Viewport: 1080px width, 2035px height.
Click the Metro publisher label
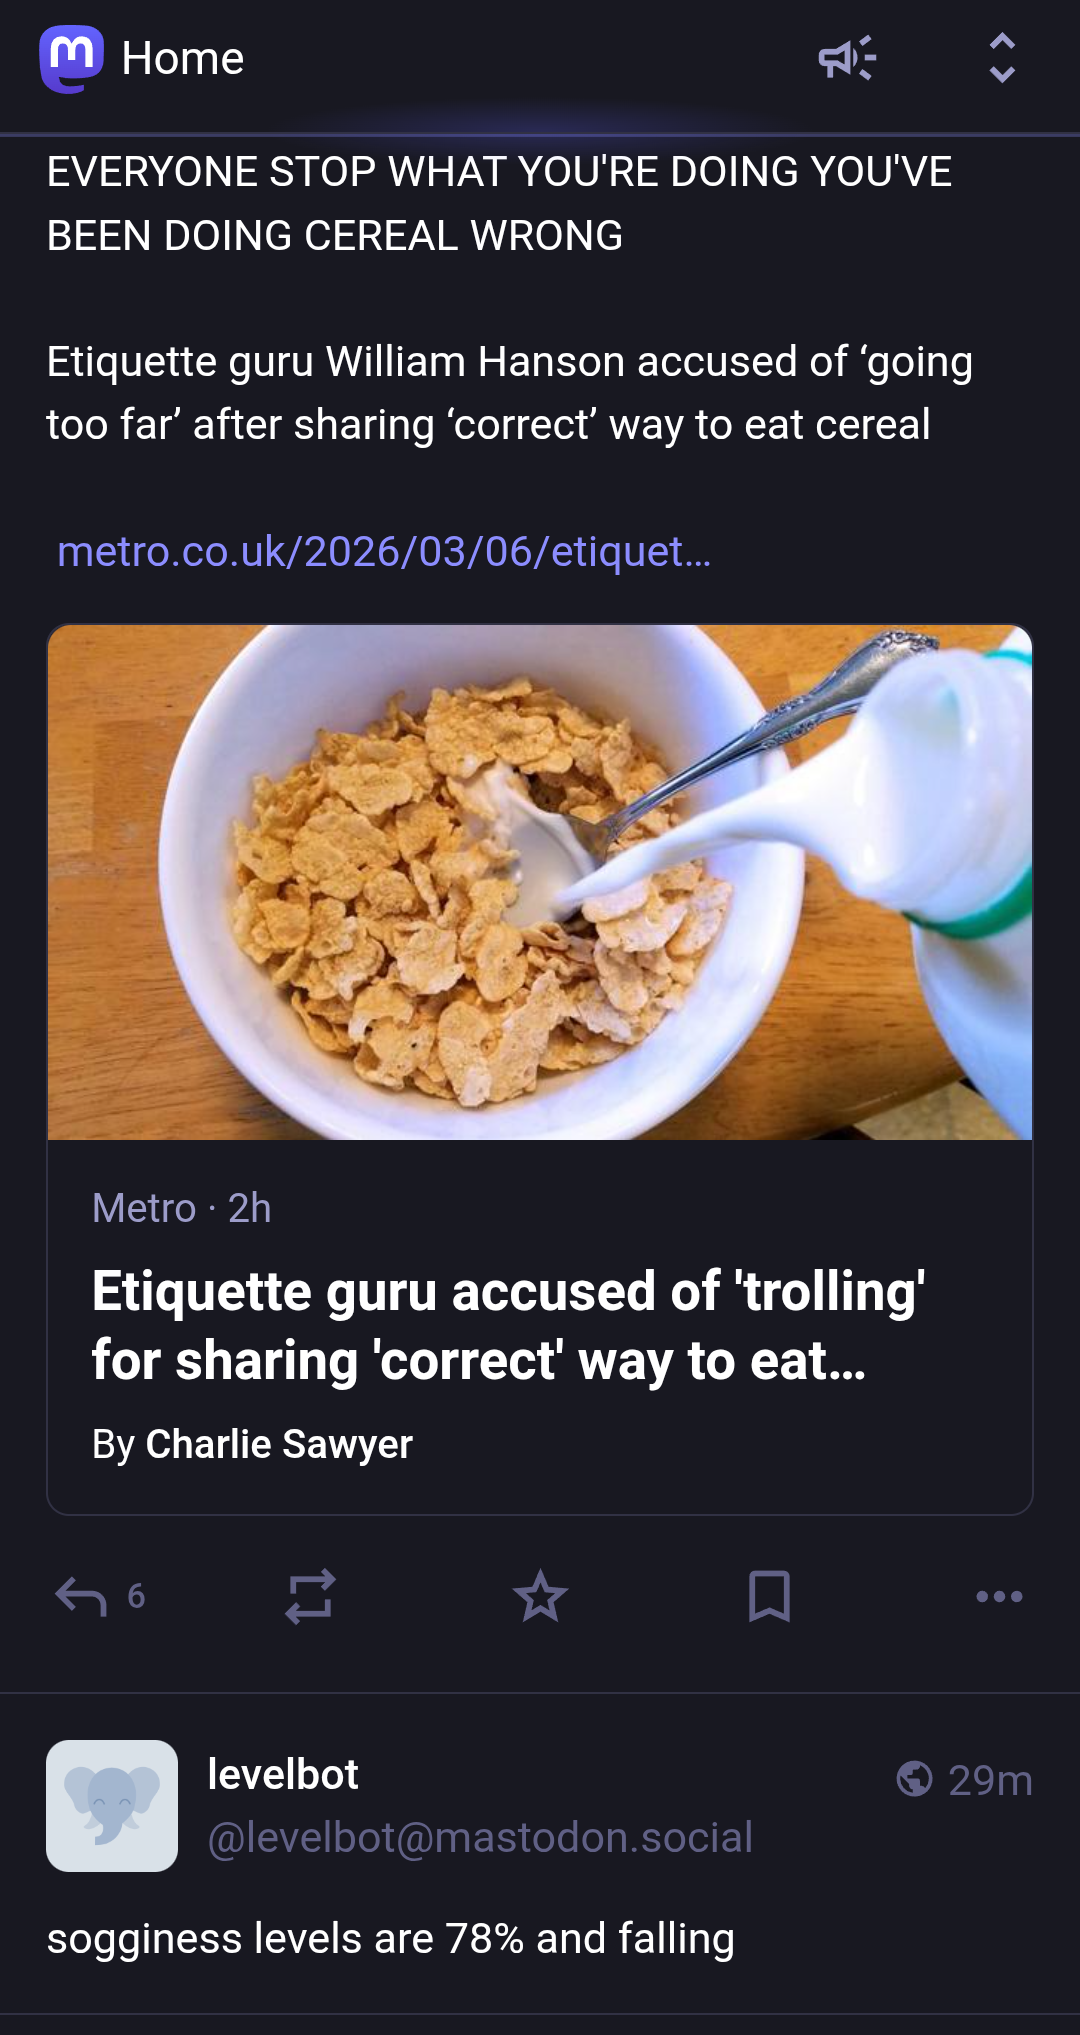[x=144, y=1208]
